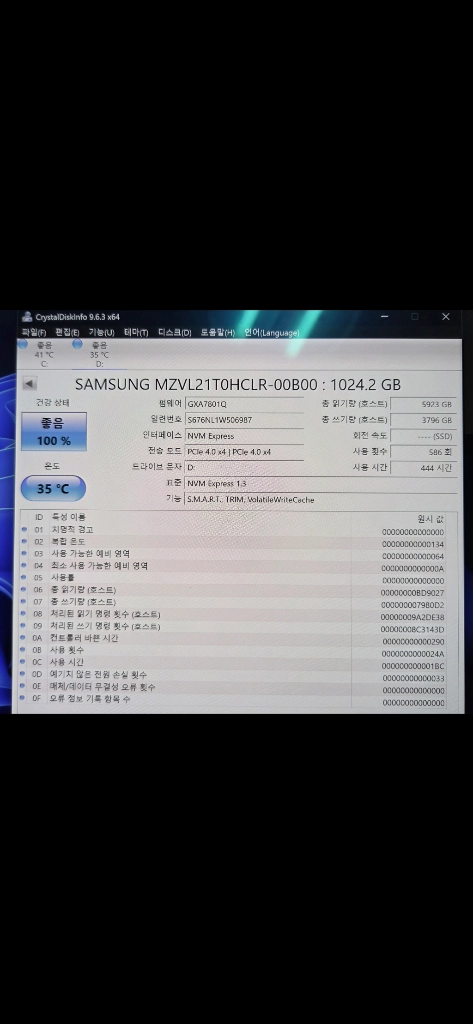473x1024 pixels.
Task: Select row 0C 사용 시간 attribute
Action: [x=234, y=663]
